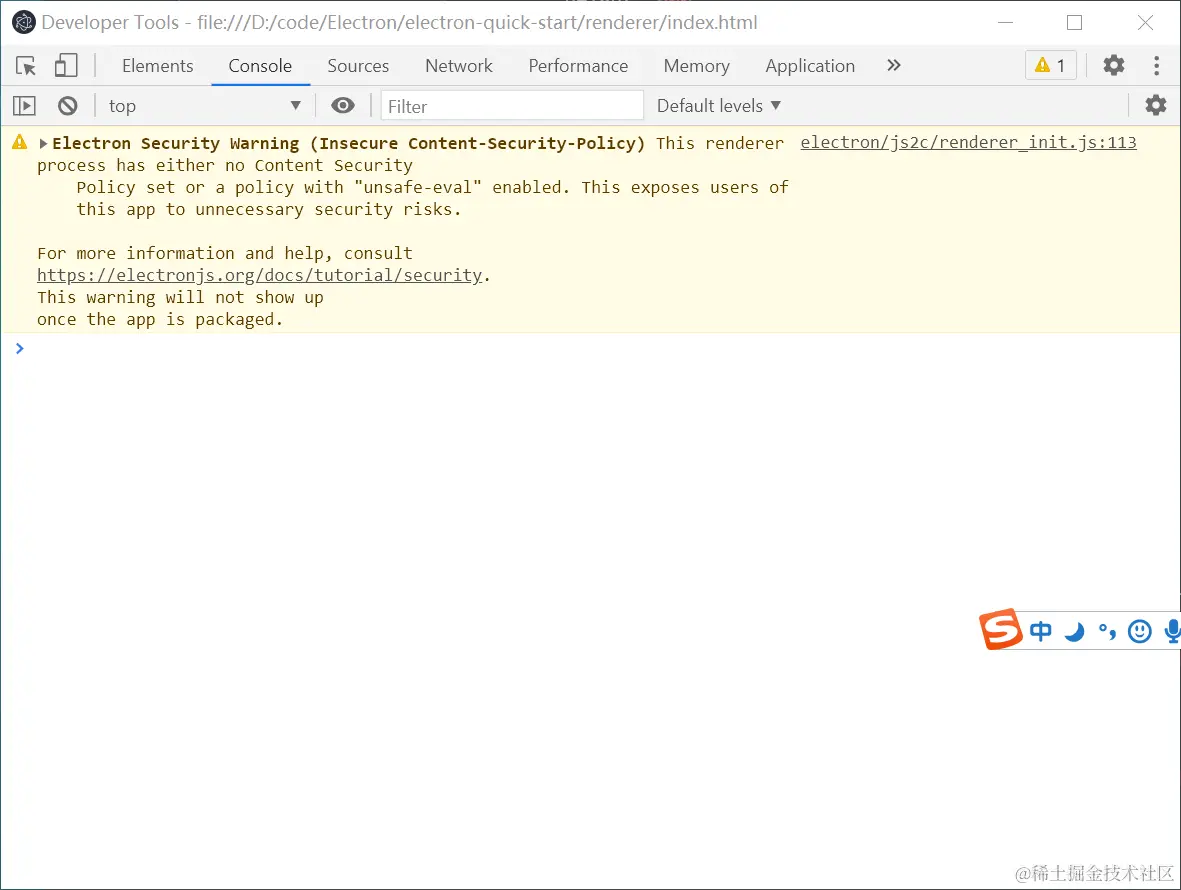Click the text 'once the app is packaged.'
Image resolution: width=1181 pixels, height=890 pixels.
[160, 320]
